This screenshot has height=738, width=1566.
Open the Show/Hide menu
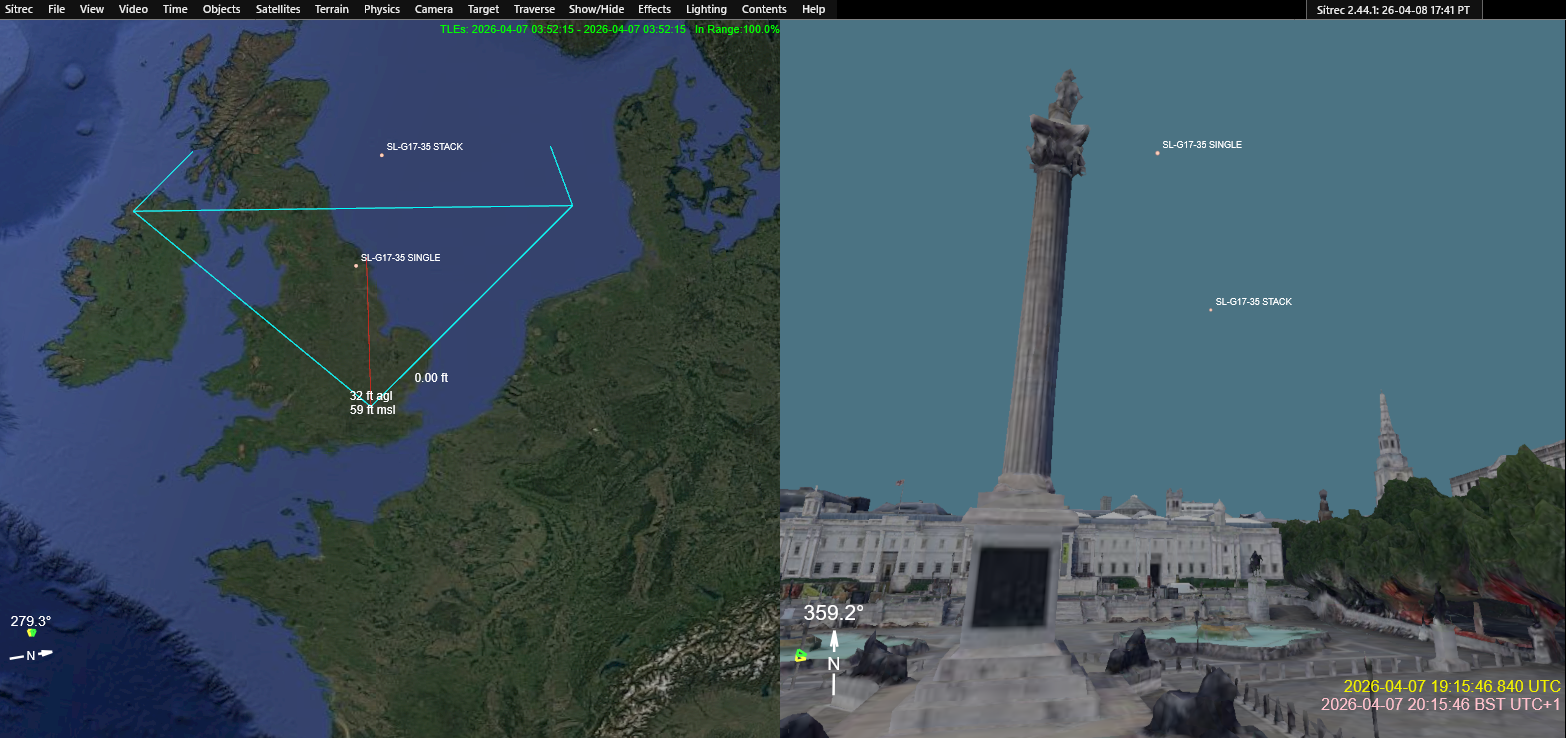point(596,9)
